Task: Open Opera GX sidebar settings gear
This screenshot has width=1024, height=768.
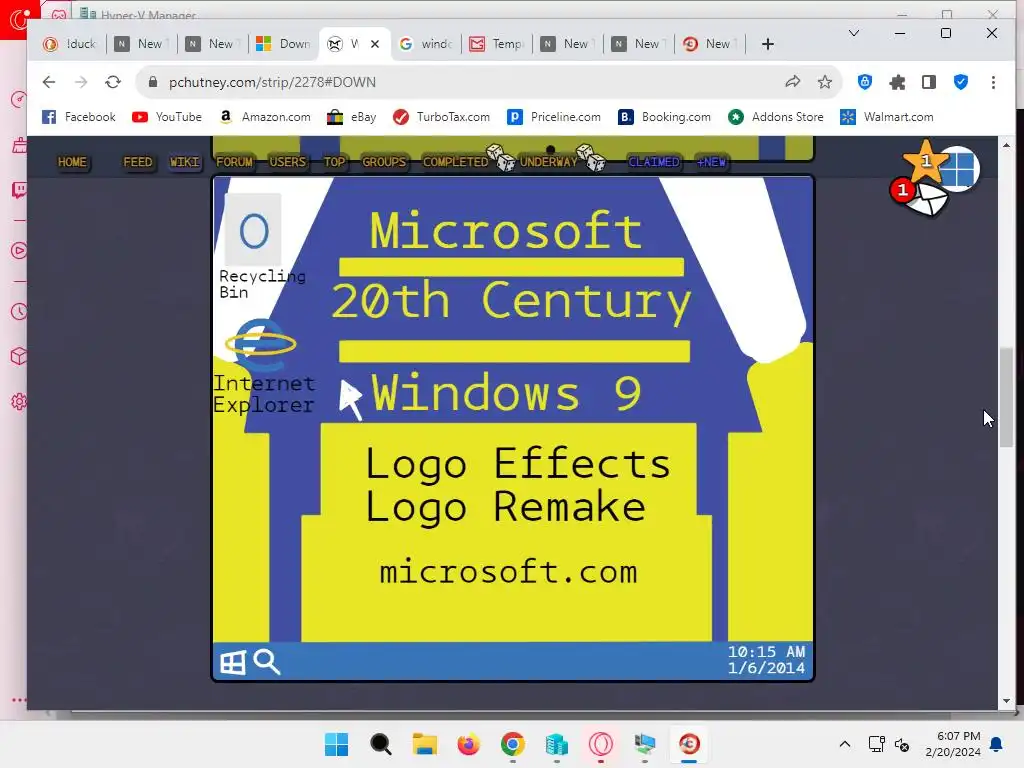Action: [19, 401]
